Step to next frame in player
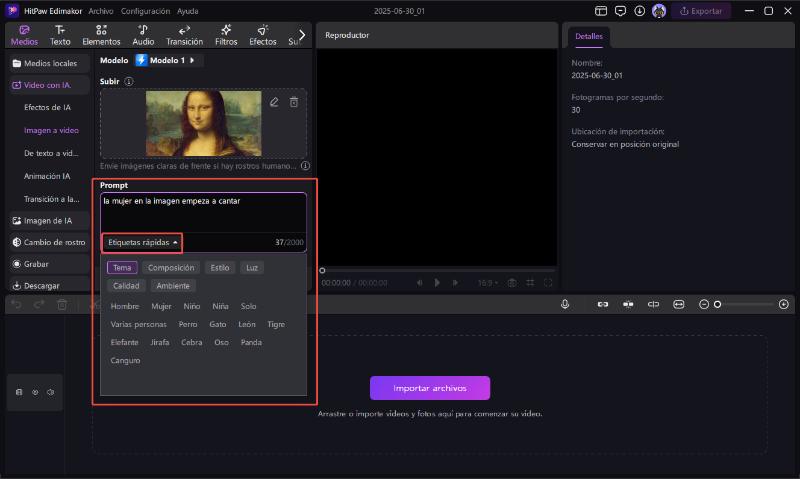The height and width of the screenshot is (479, 800). click(x=455, y=283)
